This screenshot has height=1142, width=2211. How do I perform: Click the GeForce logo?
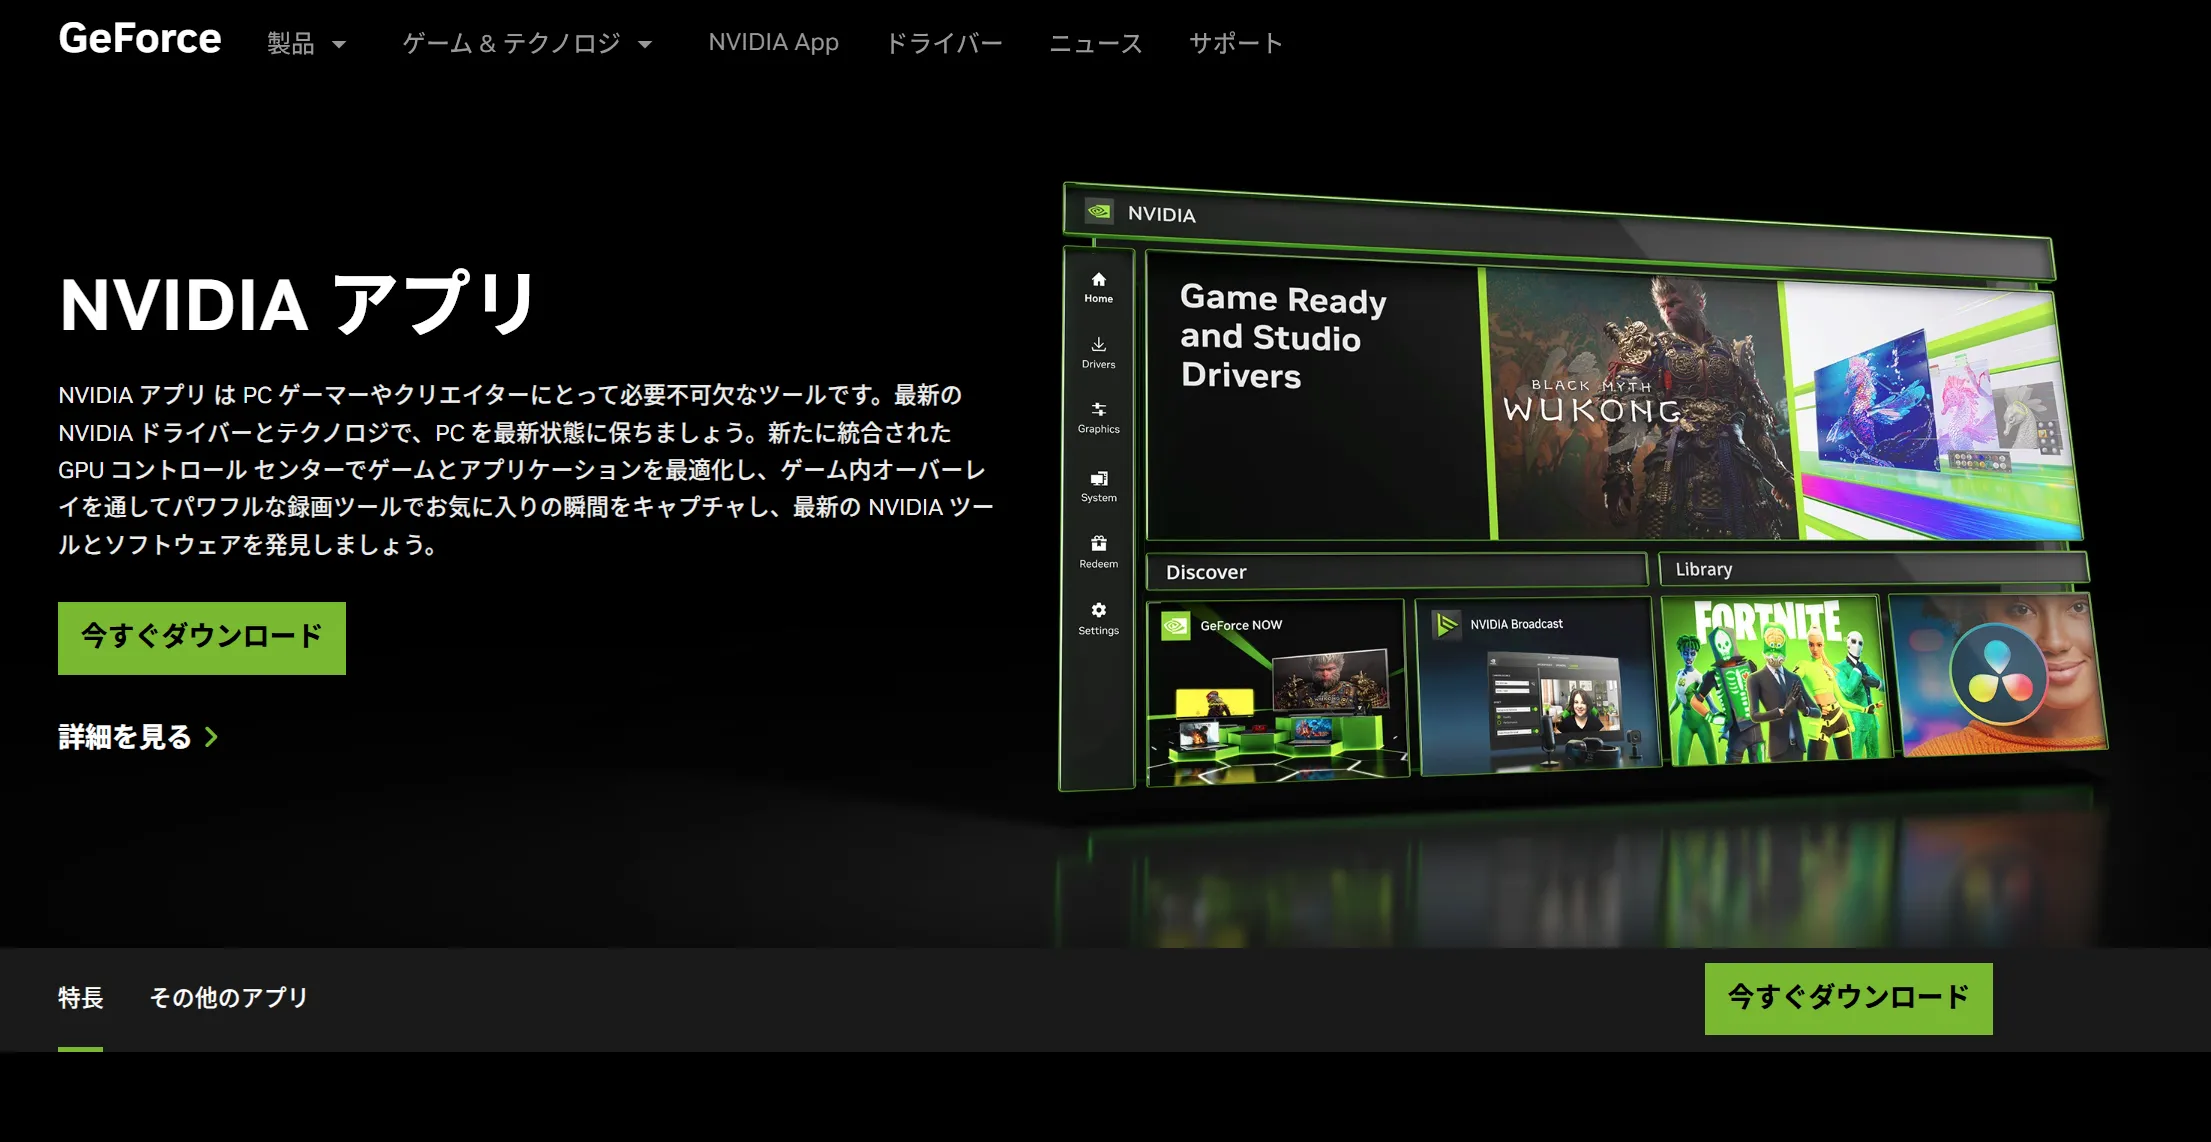click(140, 39)
